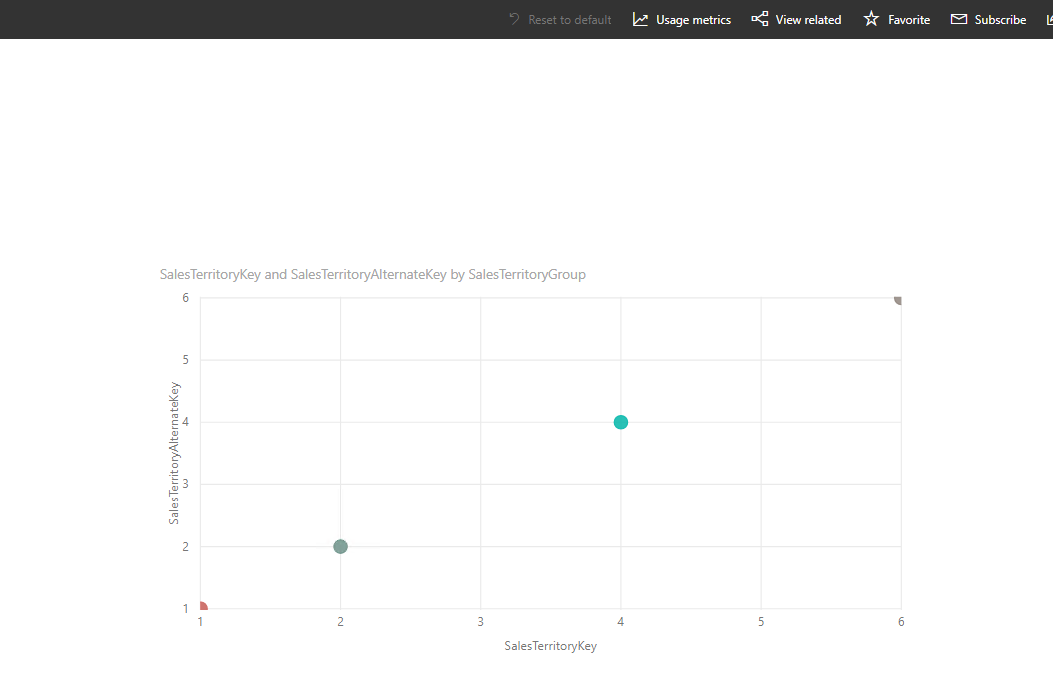Click y-axis tick label 2
The width and height of the screenshot is (1053, 697).
click(185, 547)
